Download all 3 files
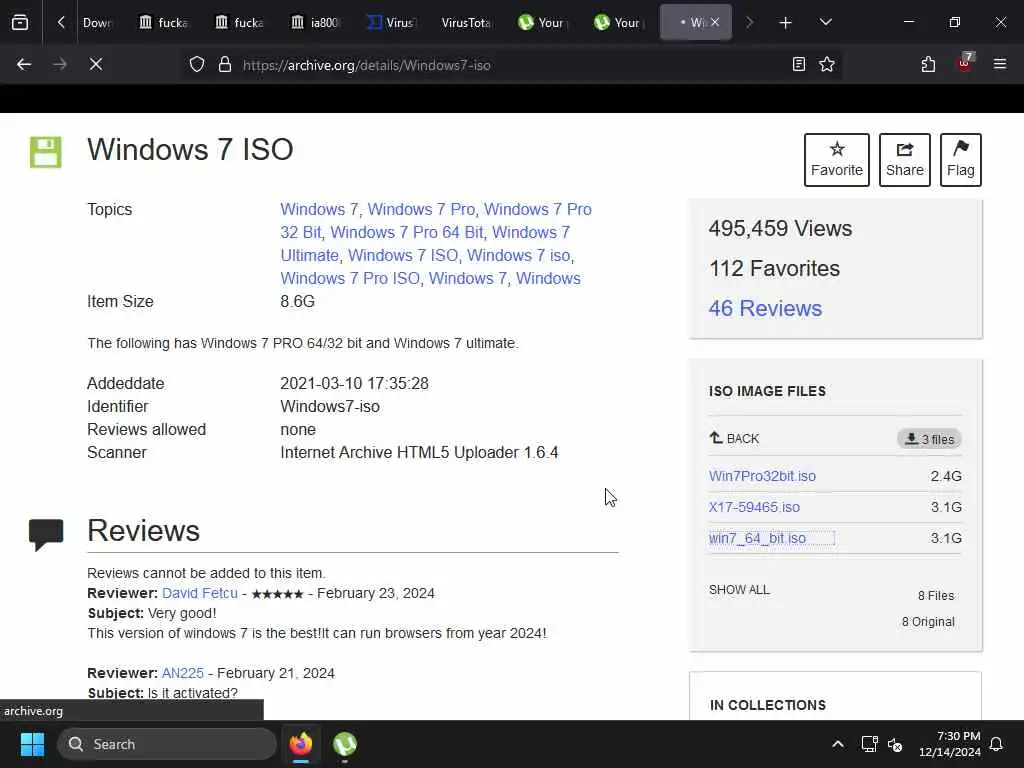 pyautogui.click(x=929, y=439)
